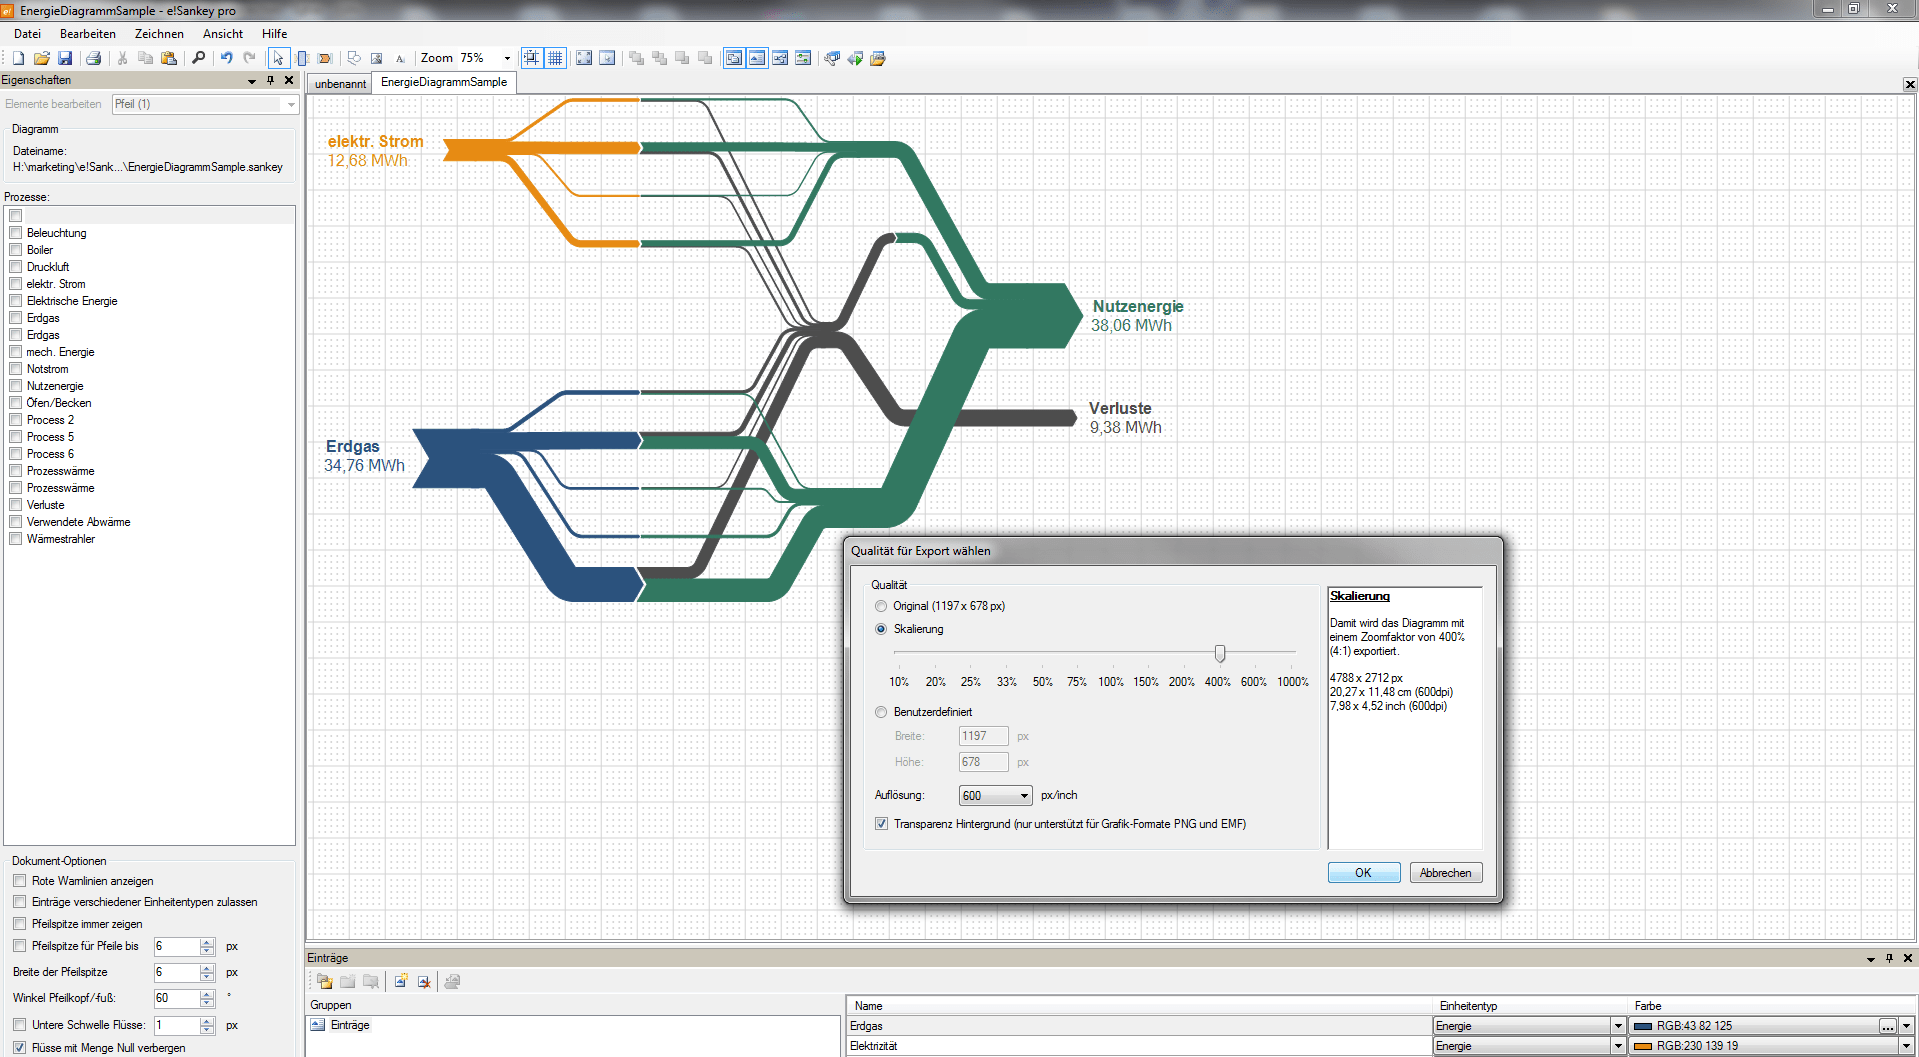Switch to the unbenannt tab

340,84
